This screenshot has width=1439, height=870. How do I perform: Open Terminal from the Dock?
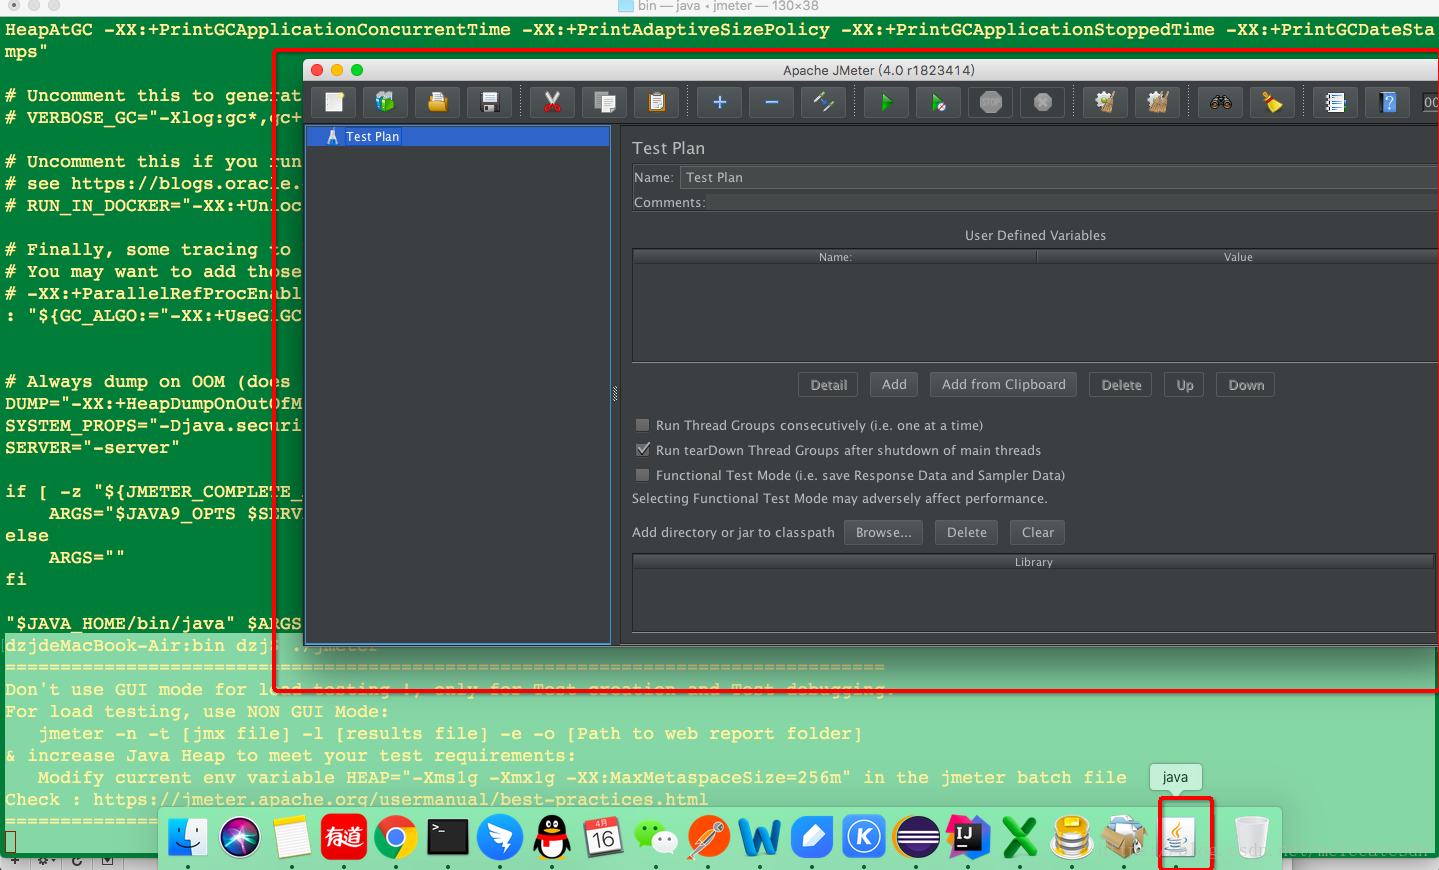coord(448,837)
